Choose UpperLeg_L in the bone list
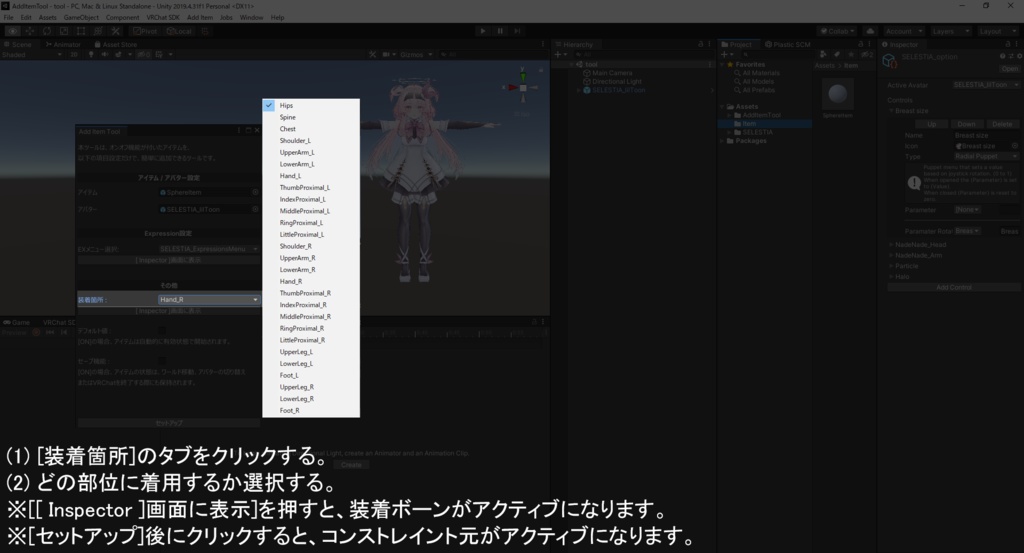The image size is (1024, 553). click(x=311, y=352)
